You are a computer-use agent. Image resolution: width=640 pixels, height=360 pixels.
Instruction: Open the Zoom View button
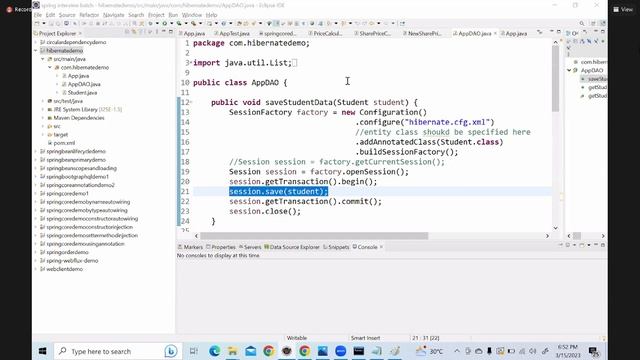coord(623,9)
